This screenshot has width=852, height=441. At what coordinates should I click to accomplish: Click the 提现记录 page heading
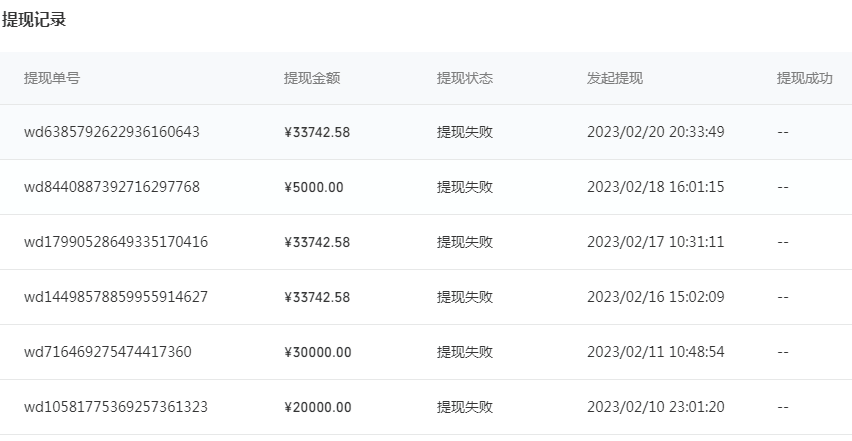pyautogui.click(x=34, y=20)
